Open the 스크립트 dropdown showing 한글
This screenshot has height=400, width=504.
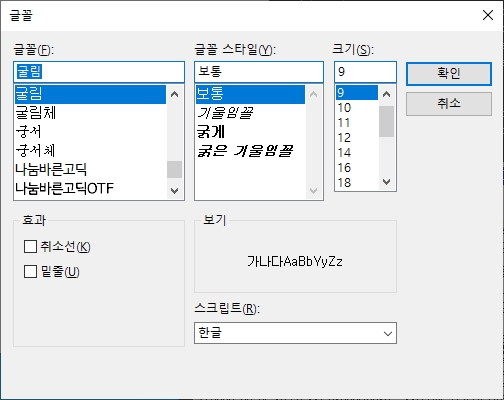click(x=295, y=333)
